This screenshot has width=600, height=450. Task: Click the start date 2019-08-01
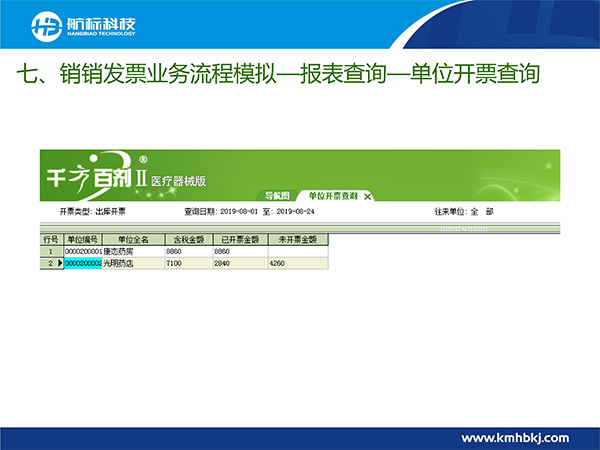tap(239, 211)
